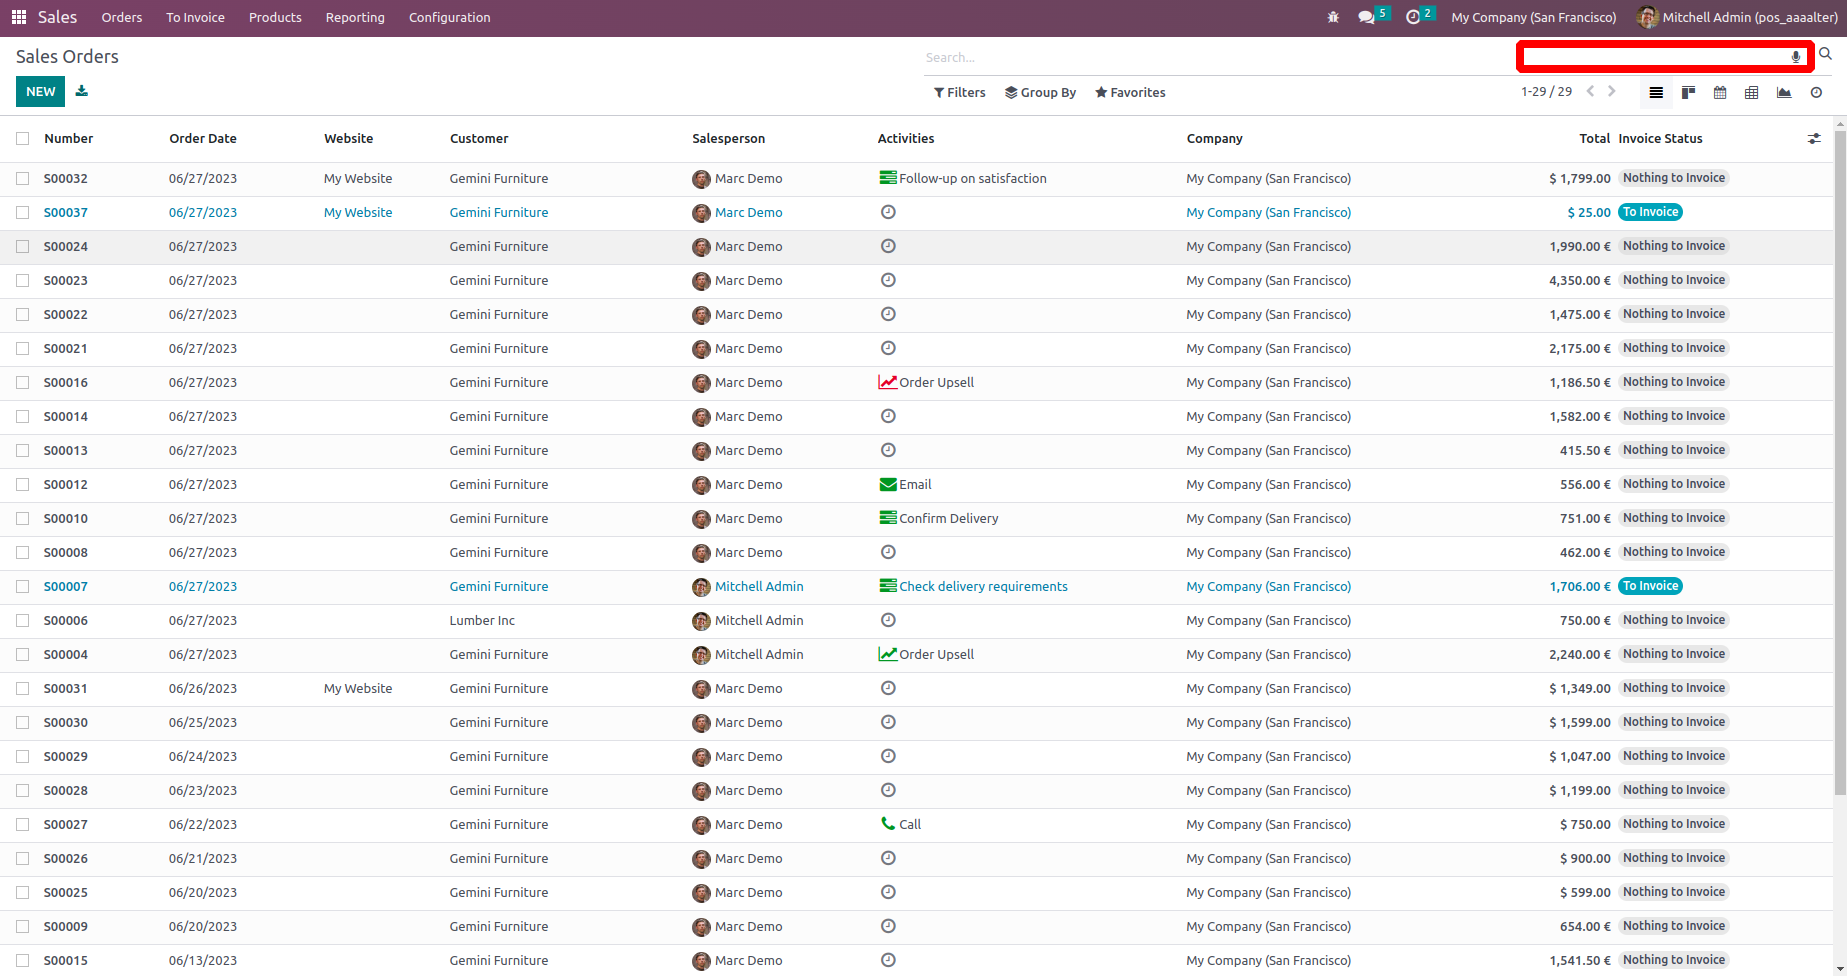Open the Filters dropdown

tap(960, 92)
